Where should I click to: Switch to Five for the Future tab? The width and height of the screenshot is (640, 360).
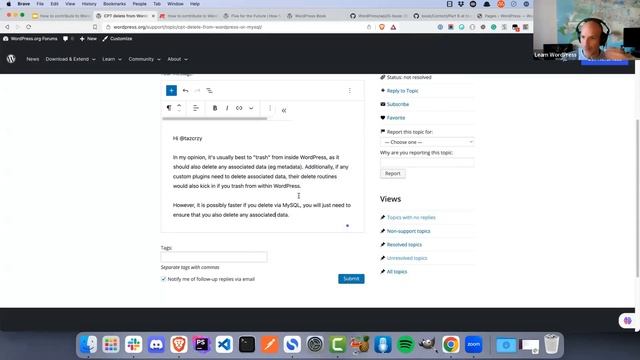(x=253, y=16)
